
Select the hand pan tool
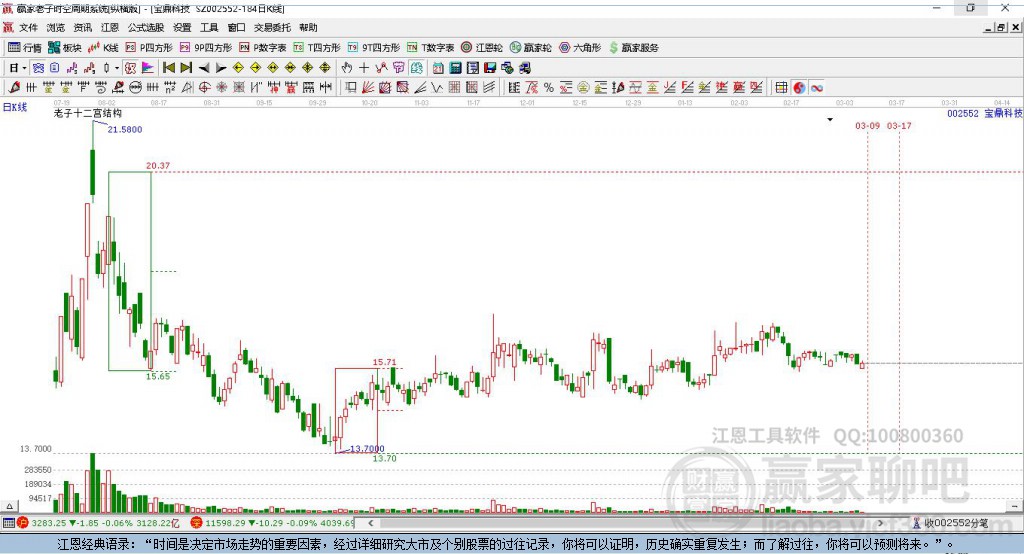[347, 67]
